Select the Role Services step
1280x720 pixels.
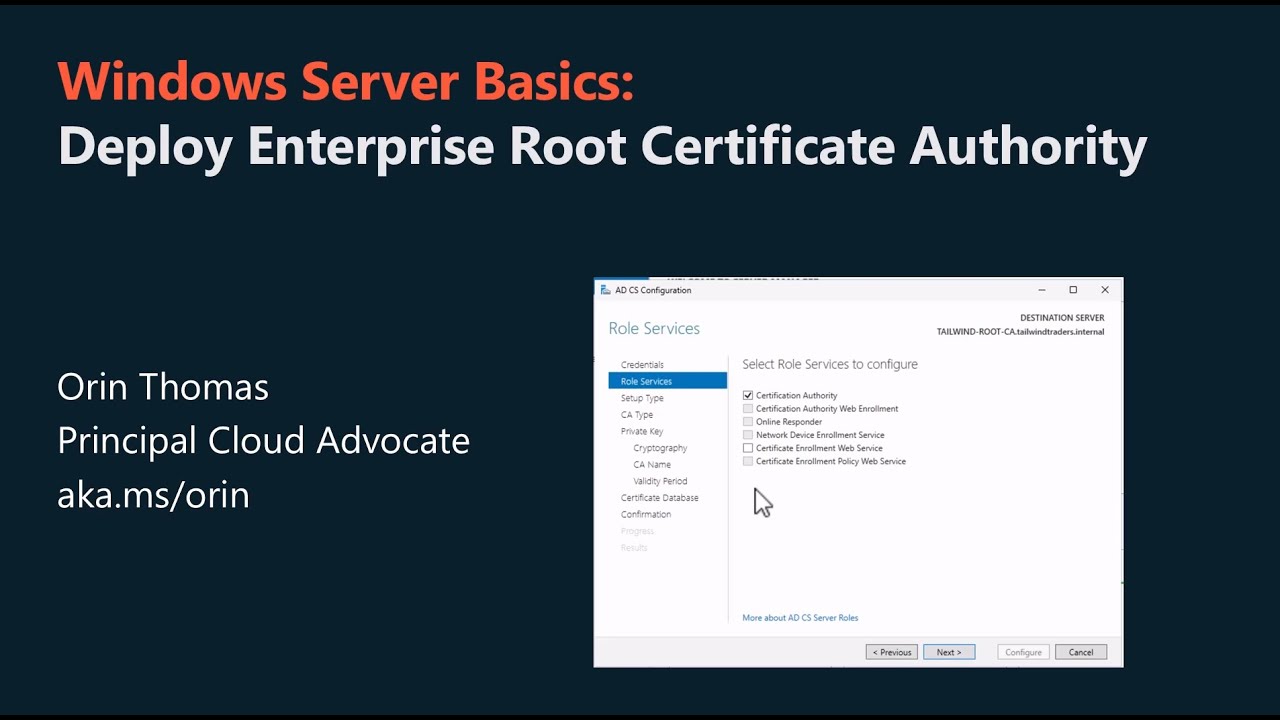pyautogui.click(x=668, y=381)
